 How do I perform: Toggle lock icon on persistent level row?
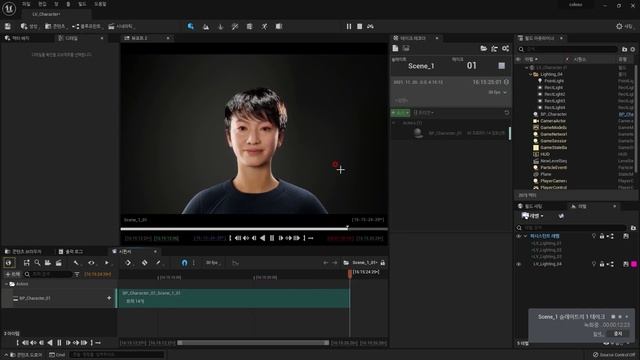tap(602, 236)
